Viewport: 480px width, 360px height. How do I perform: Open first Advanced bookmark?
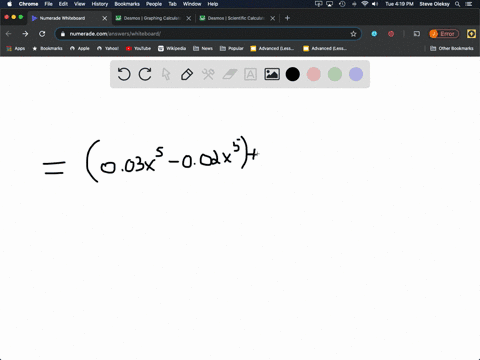point(272,48)
